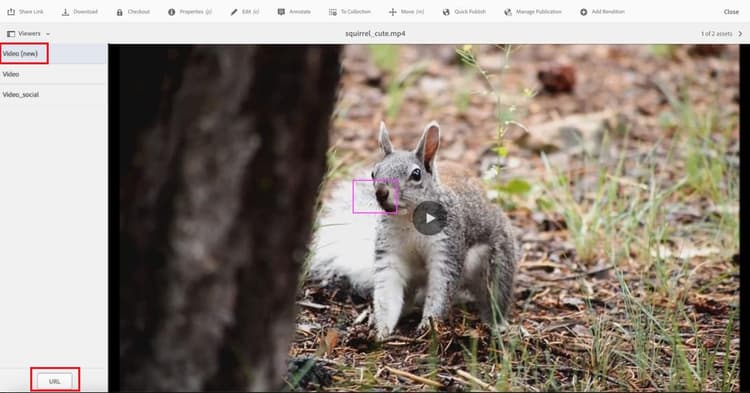The width and height of the screenshot is (750, 393).
Task: Click Quick Publish in toolbar
Action: (x=464, y=11)
